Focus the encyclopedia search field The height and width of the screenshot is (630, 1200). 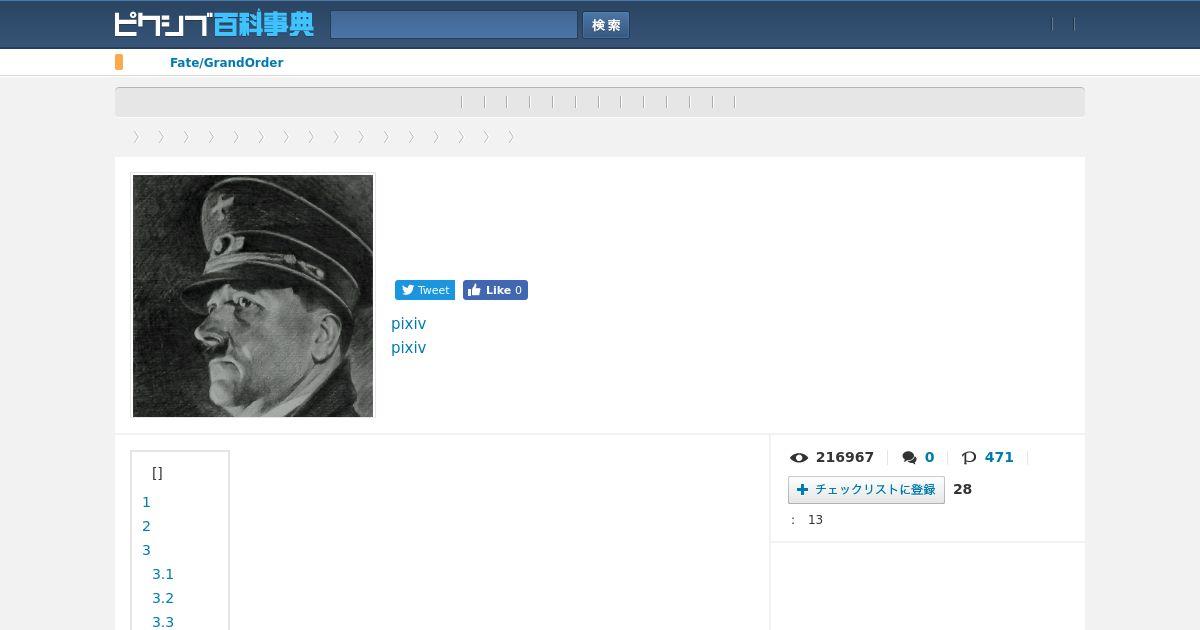(454, 25)
